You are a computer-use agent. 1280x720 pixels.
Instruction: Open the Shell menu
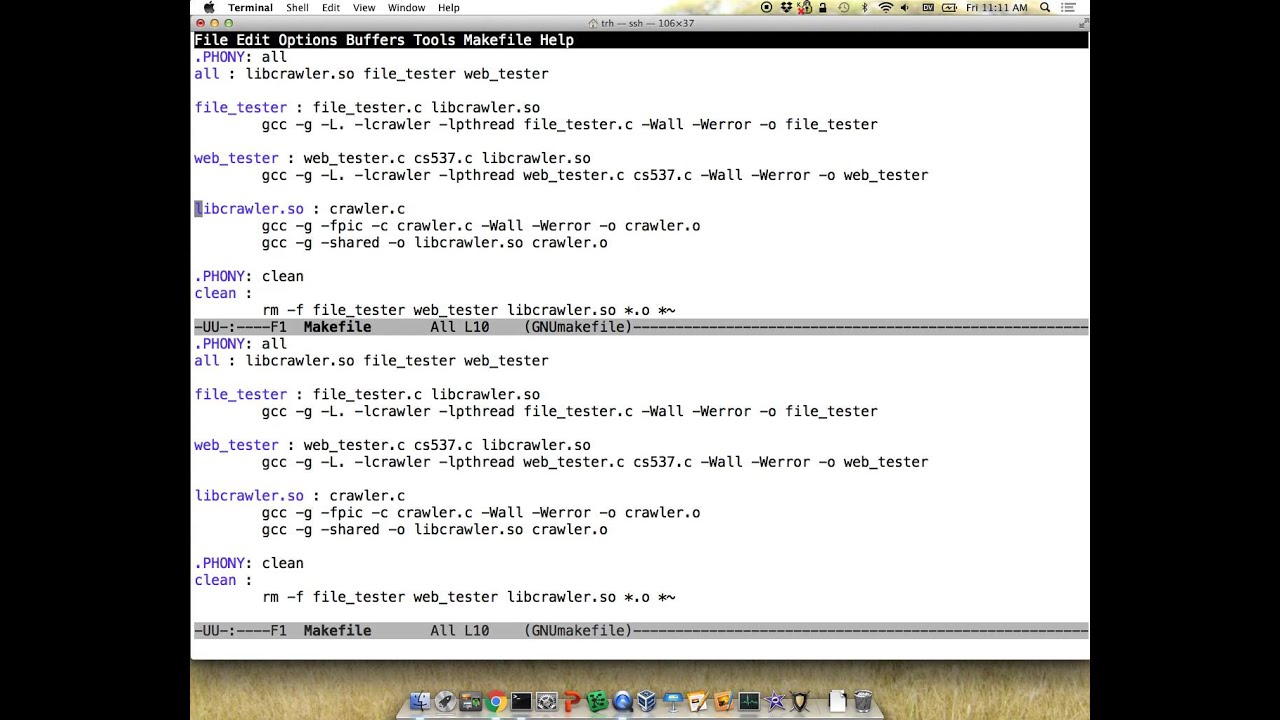point(297,7)
